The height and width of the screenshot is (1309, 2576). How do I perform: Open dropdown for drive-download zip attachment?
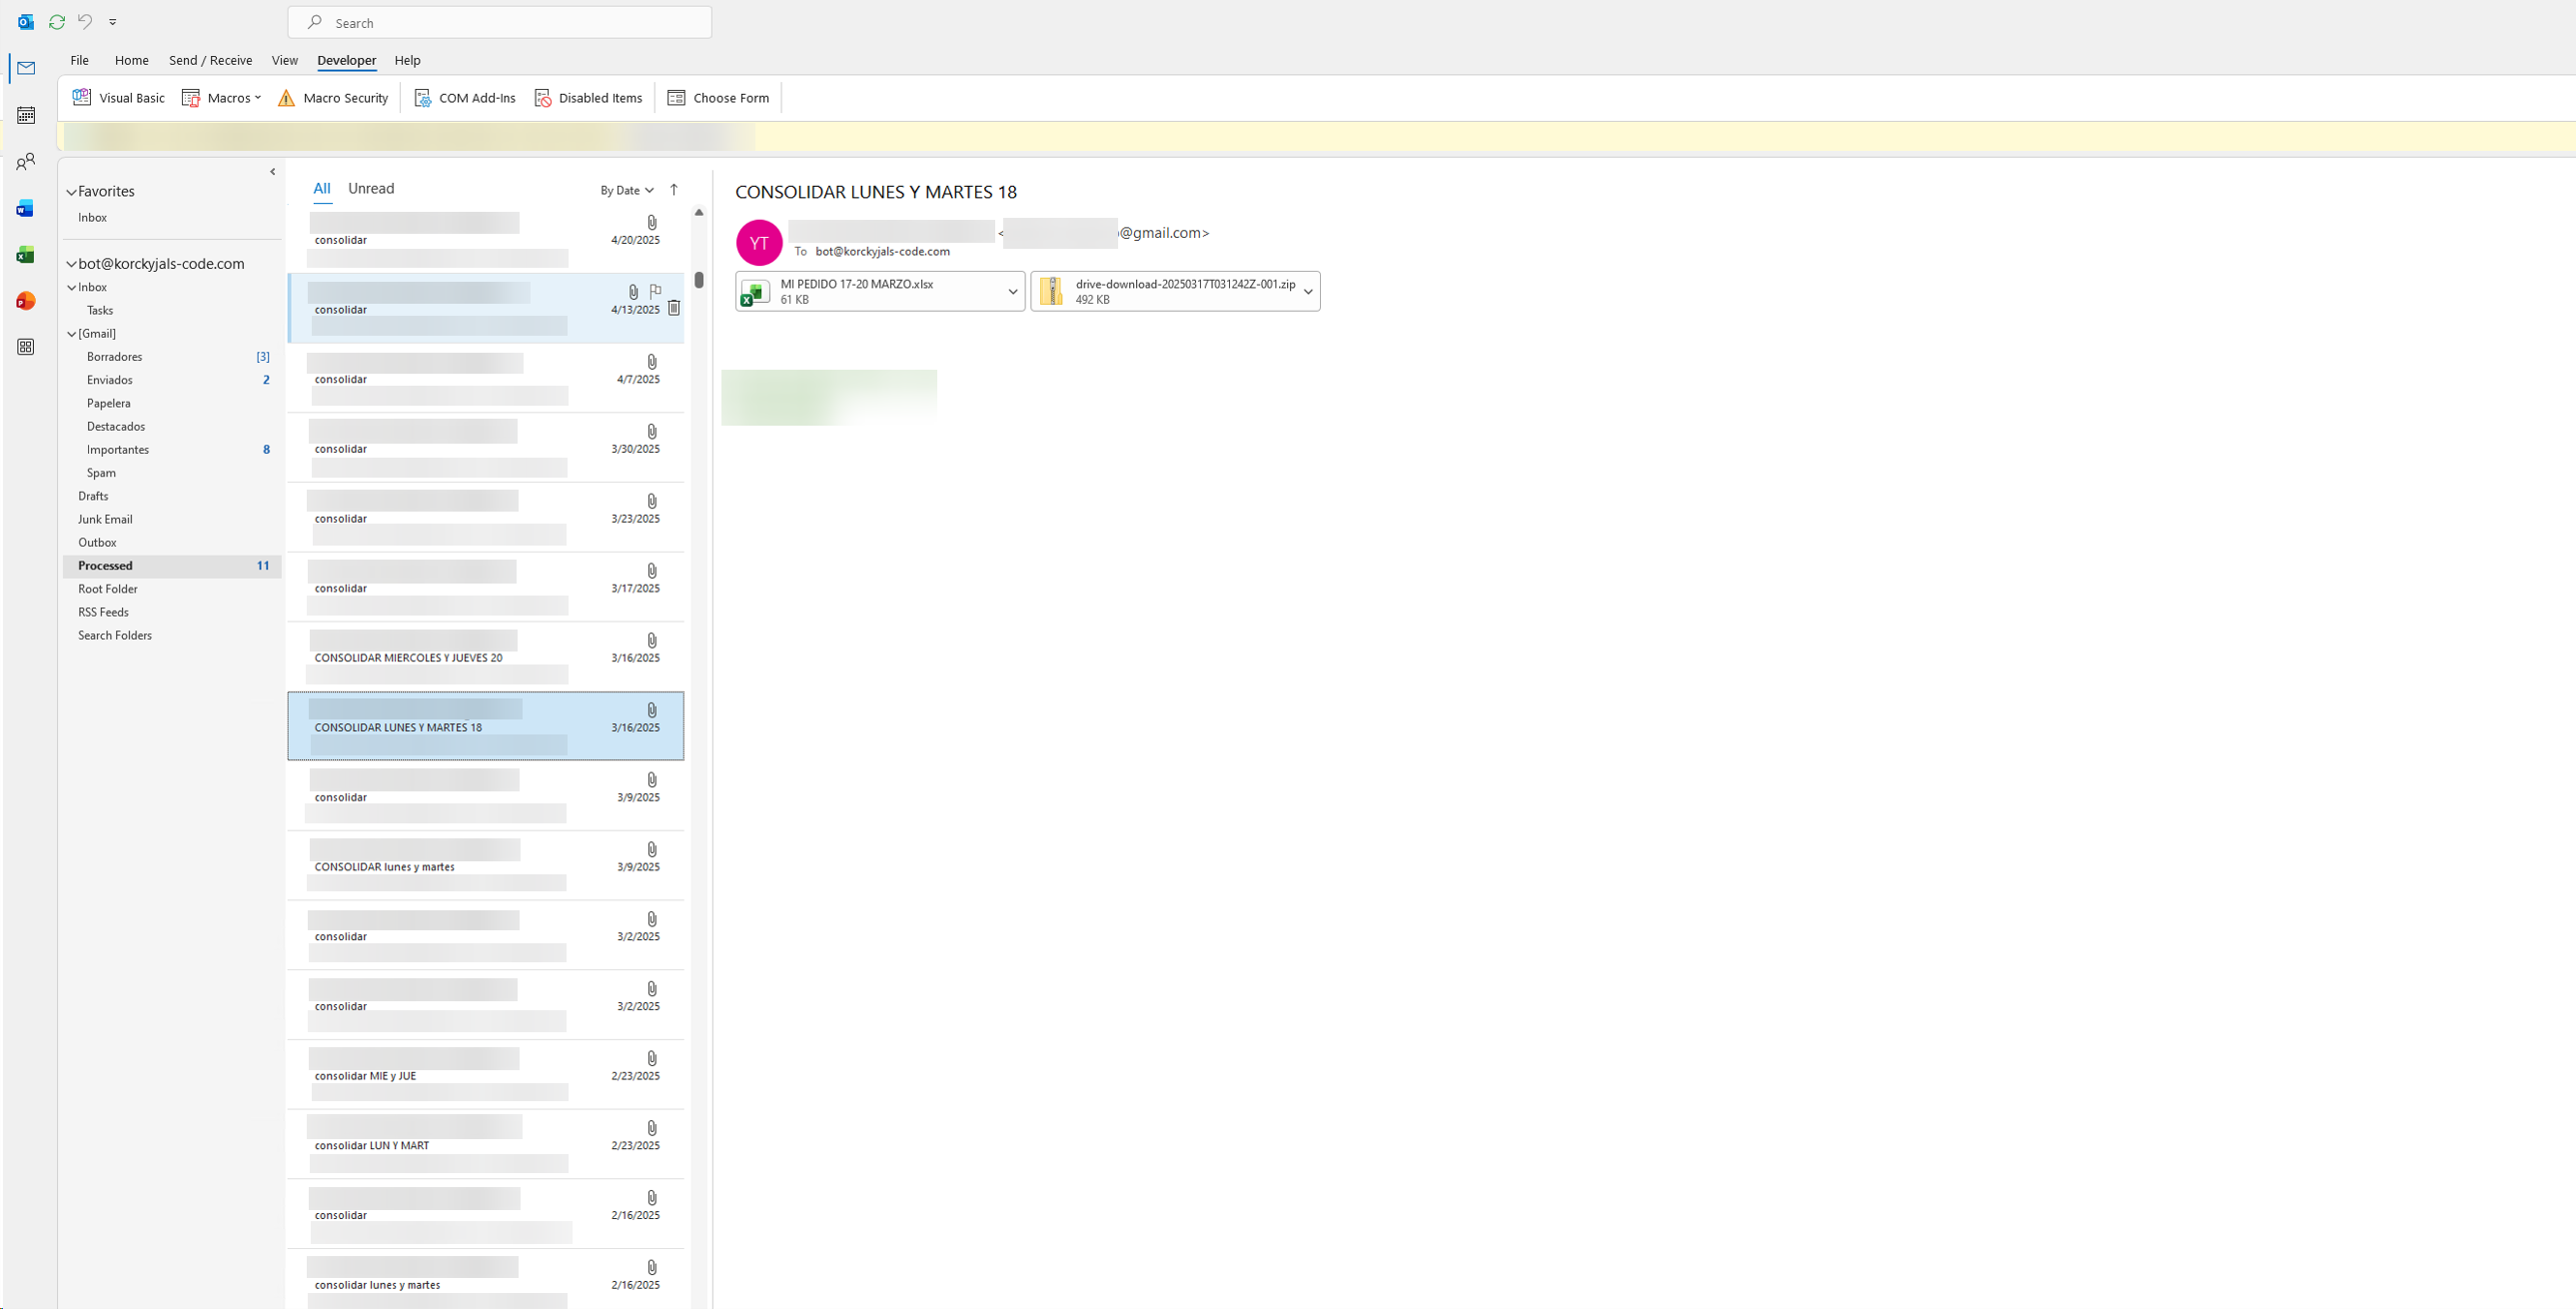[x=1308, y=292]
